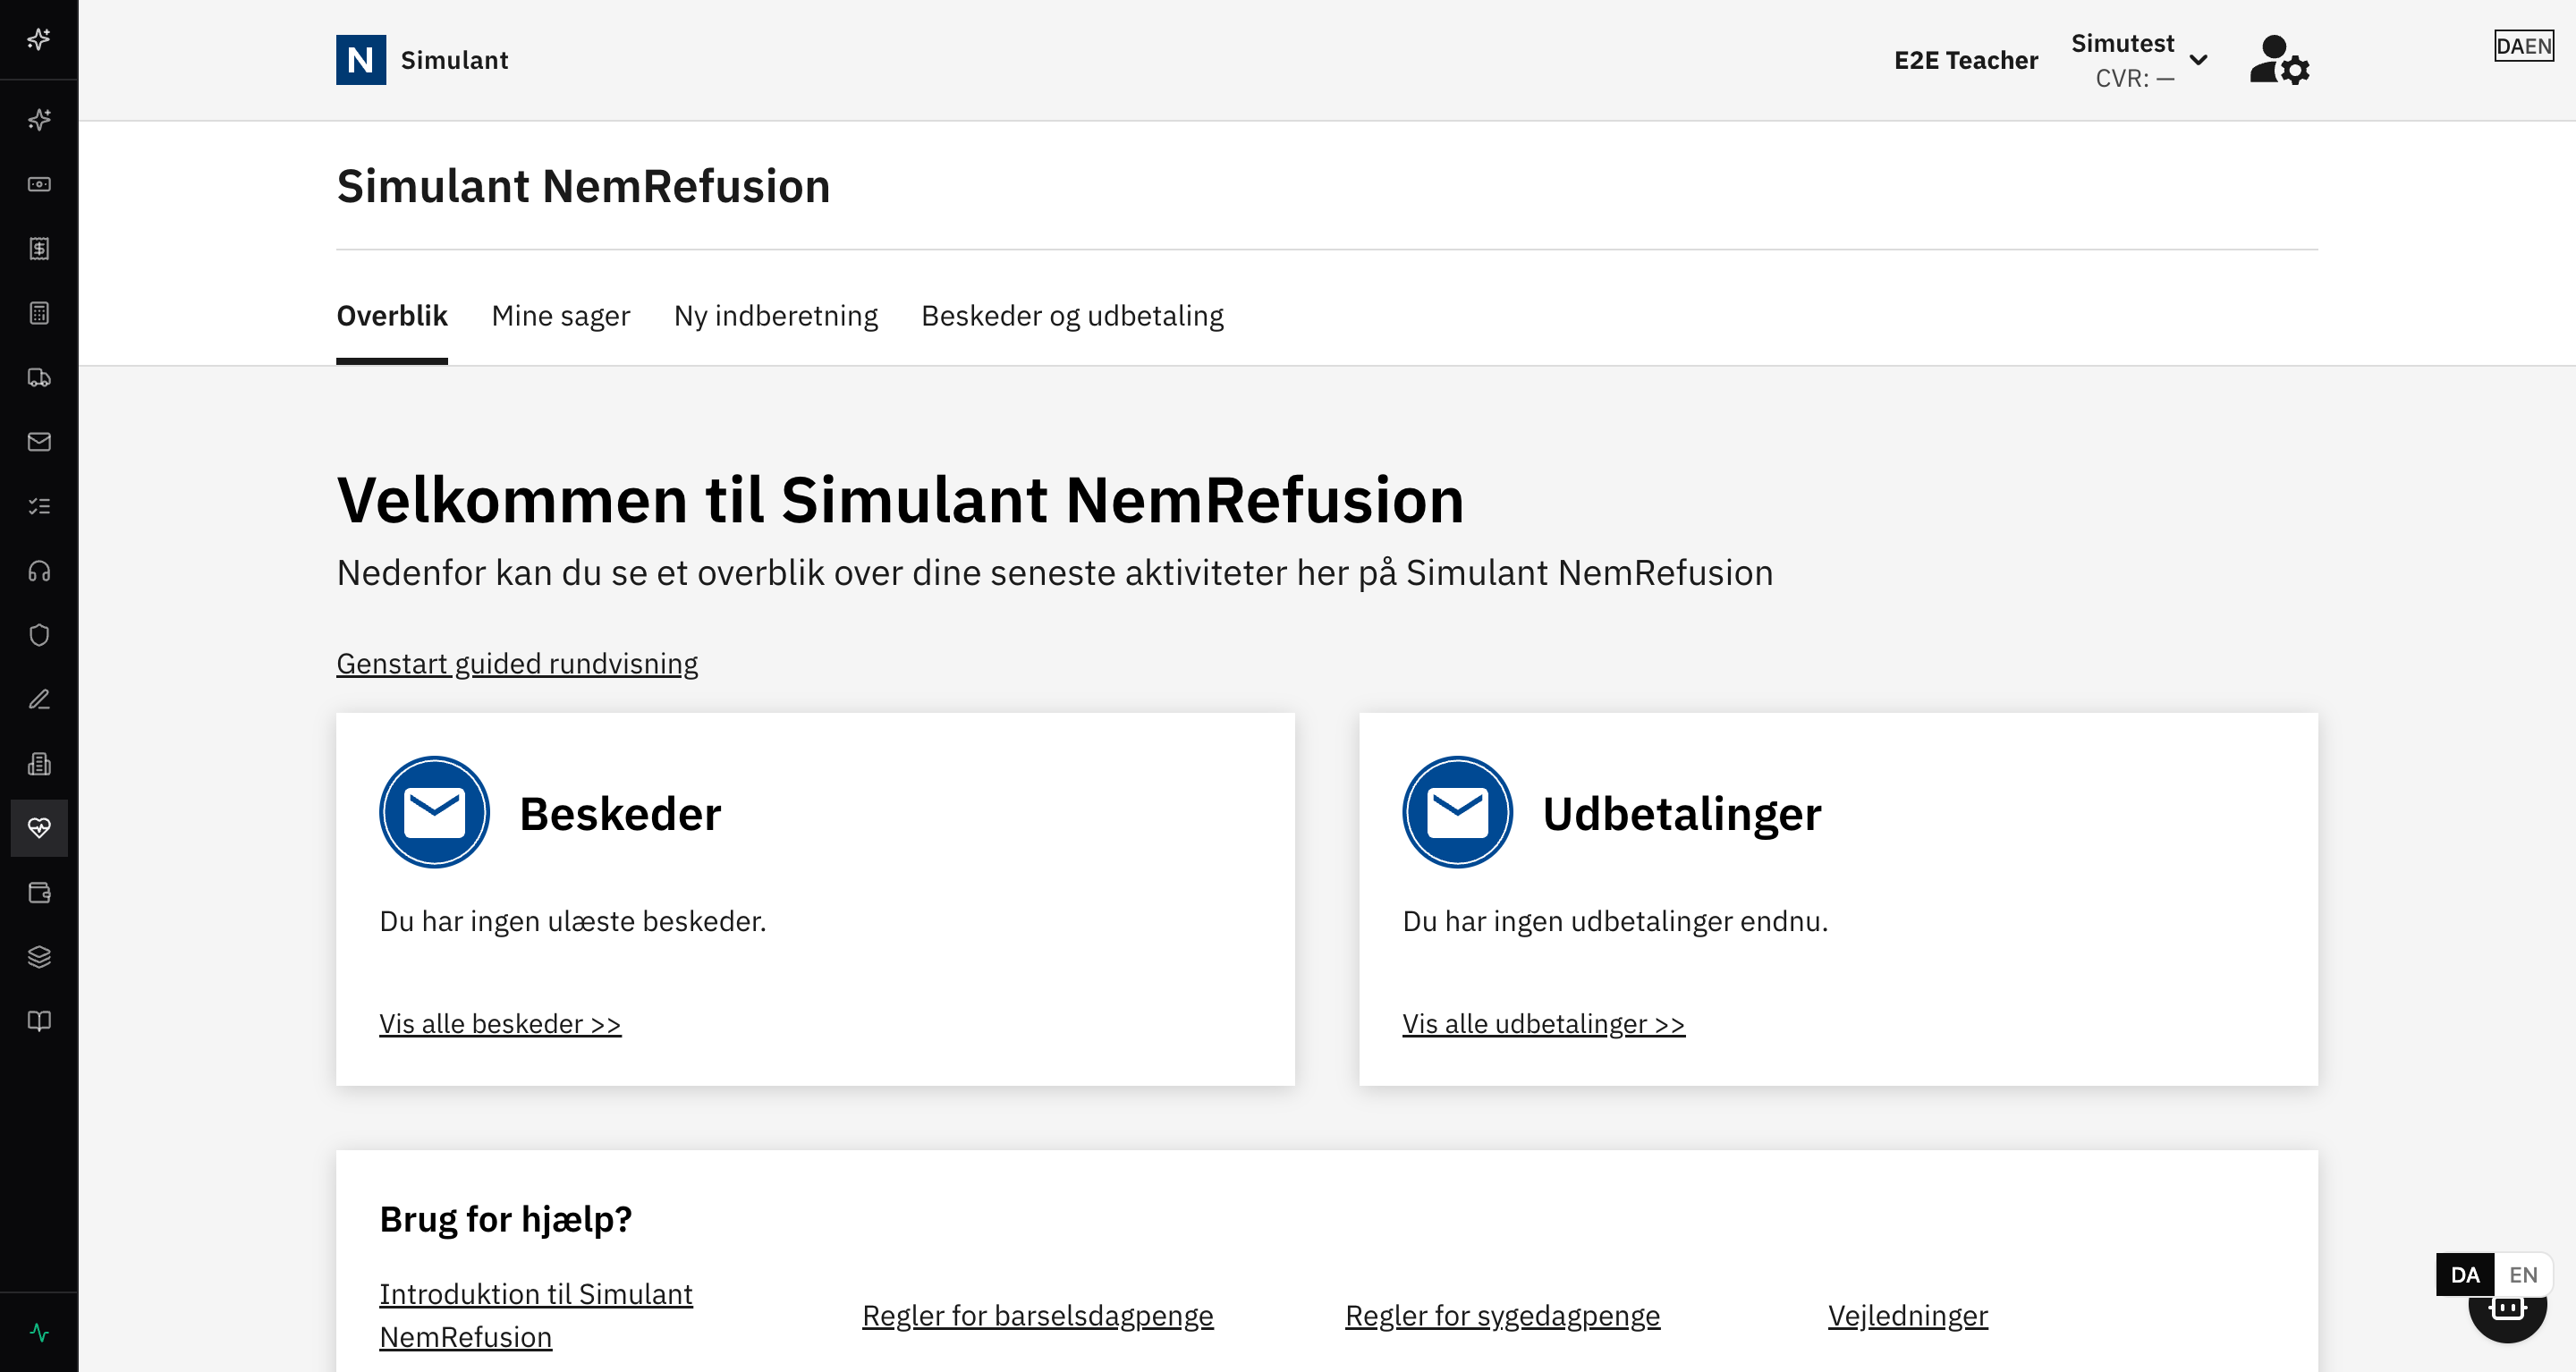Switch to the Mine sager tab

(x=561, y=316)
